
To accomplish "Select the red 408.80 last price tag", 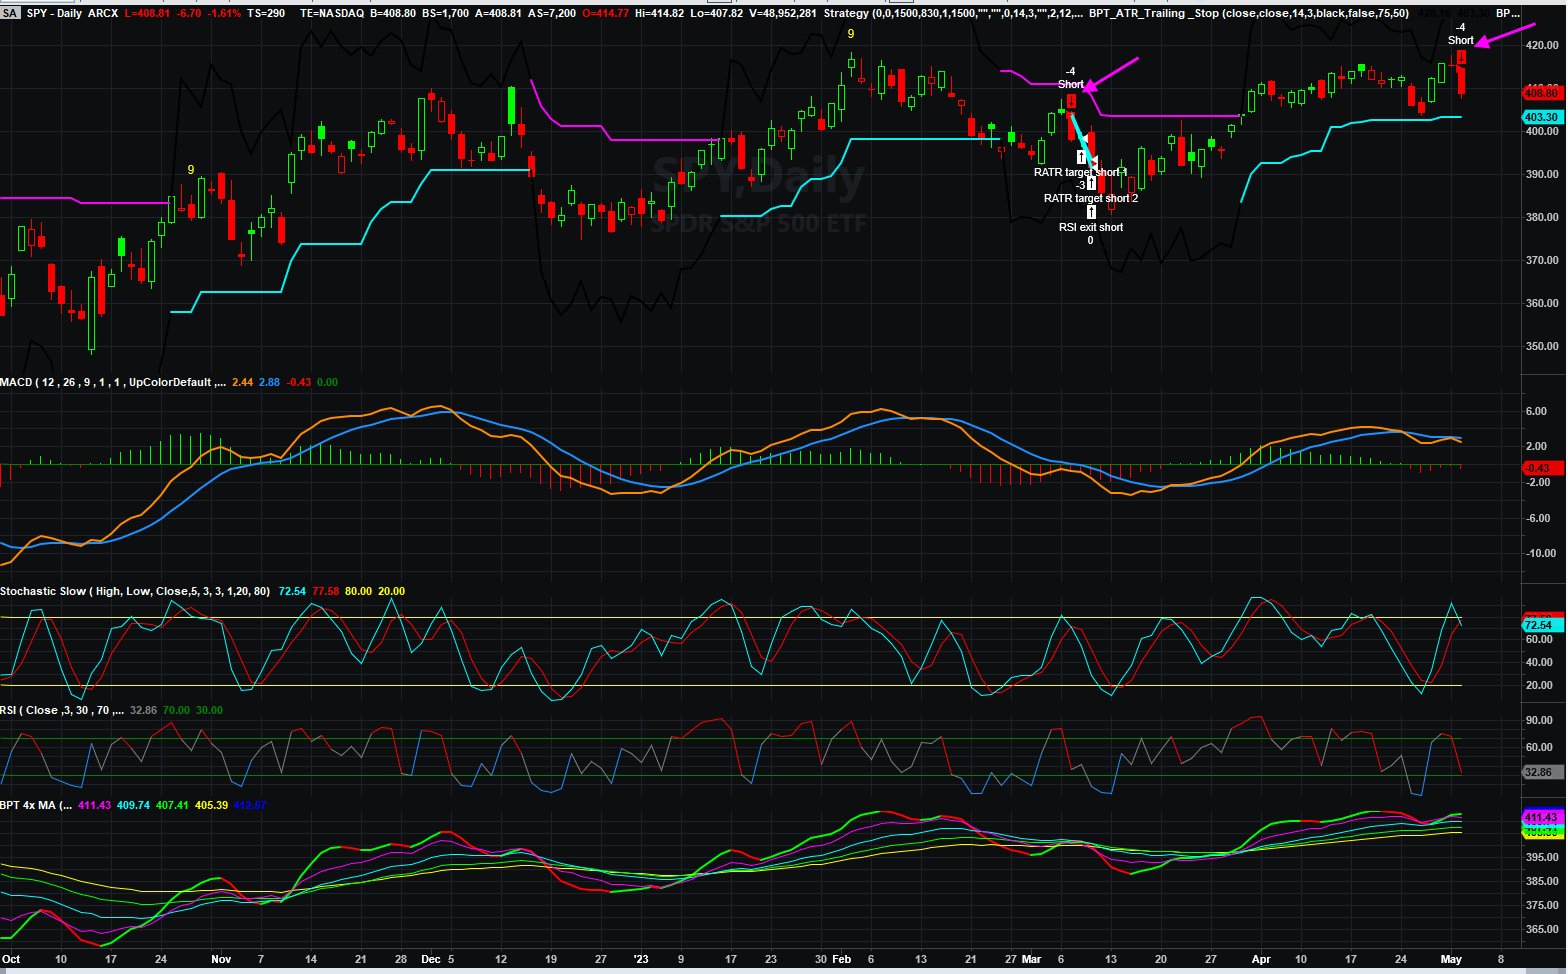I will click(1541, 93).
